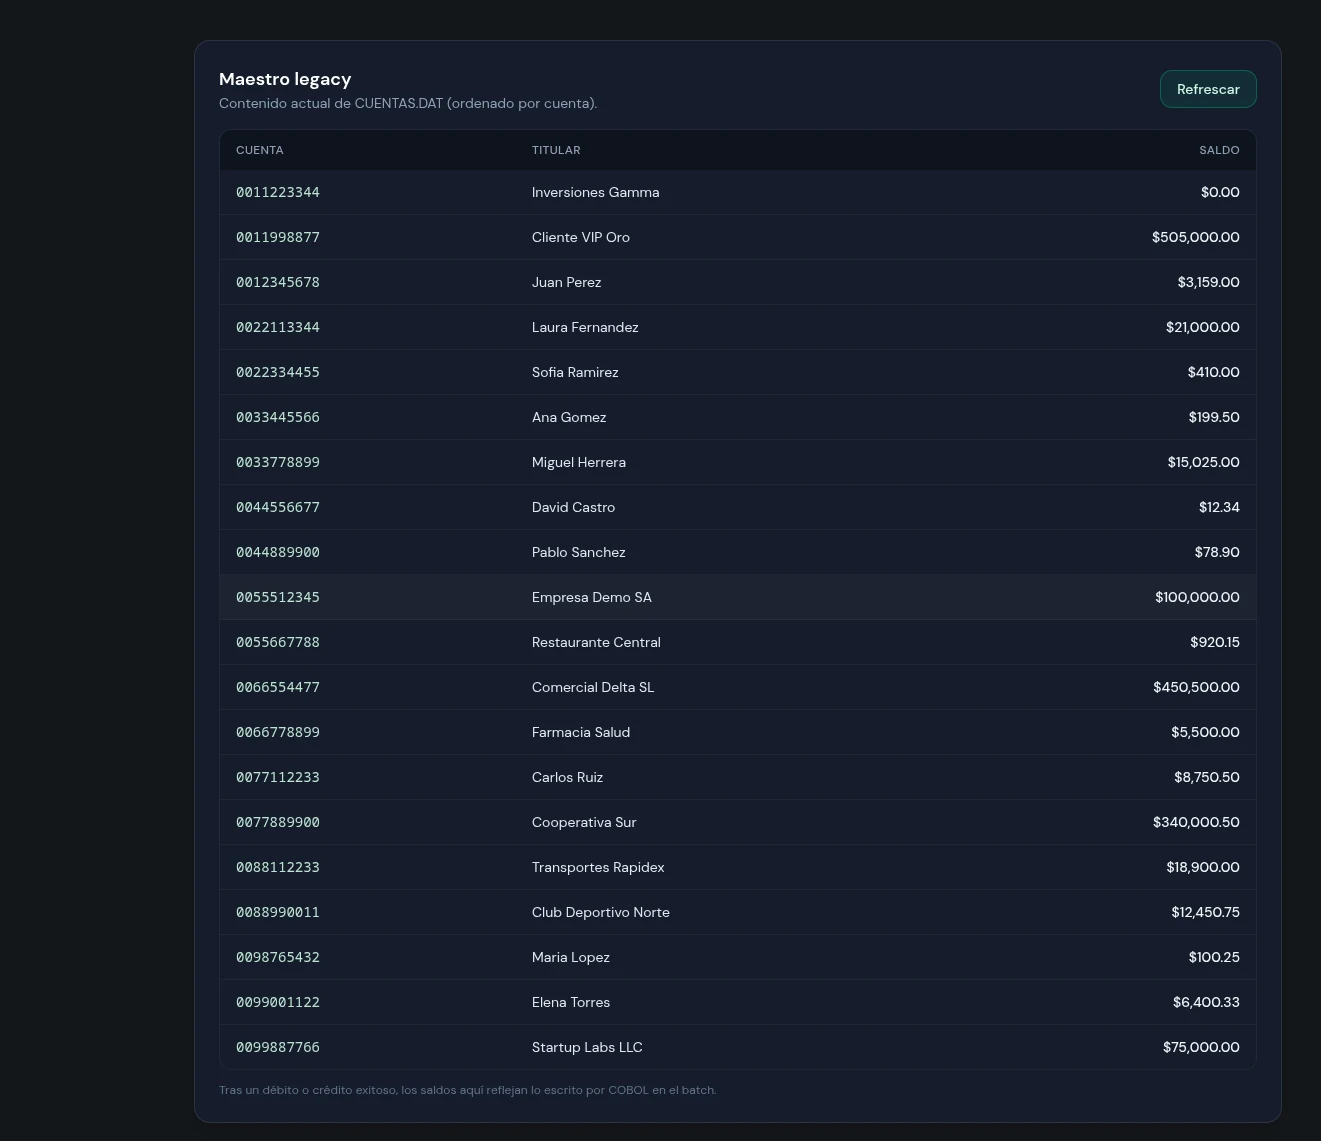Select the TITULAR column header
Image resolution: width=1321 pixels, height=1141 pixels.
[556, 150]
